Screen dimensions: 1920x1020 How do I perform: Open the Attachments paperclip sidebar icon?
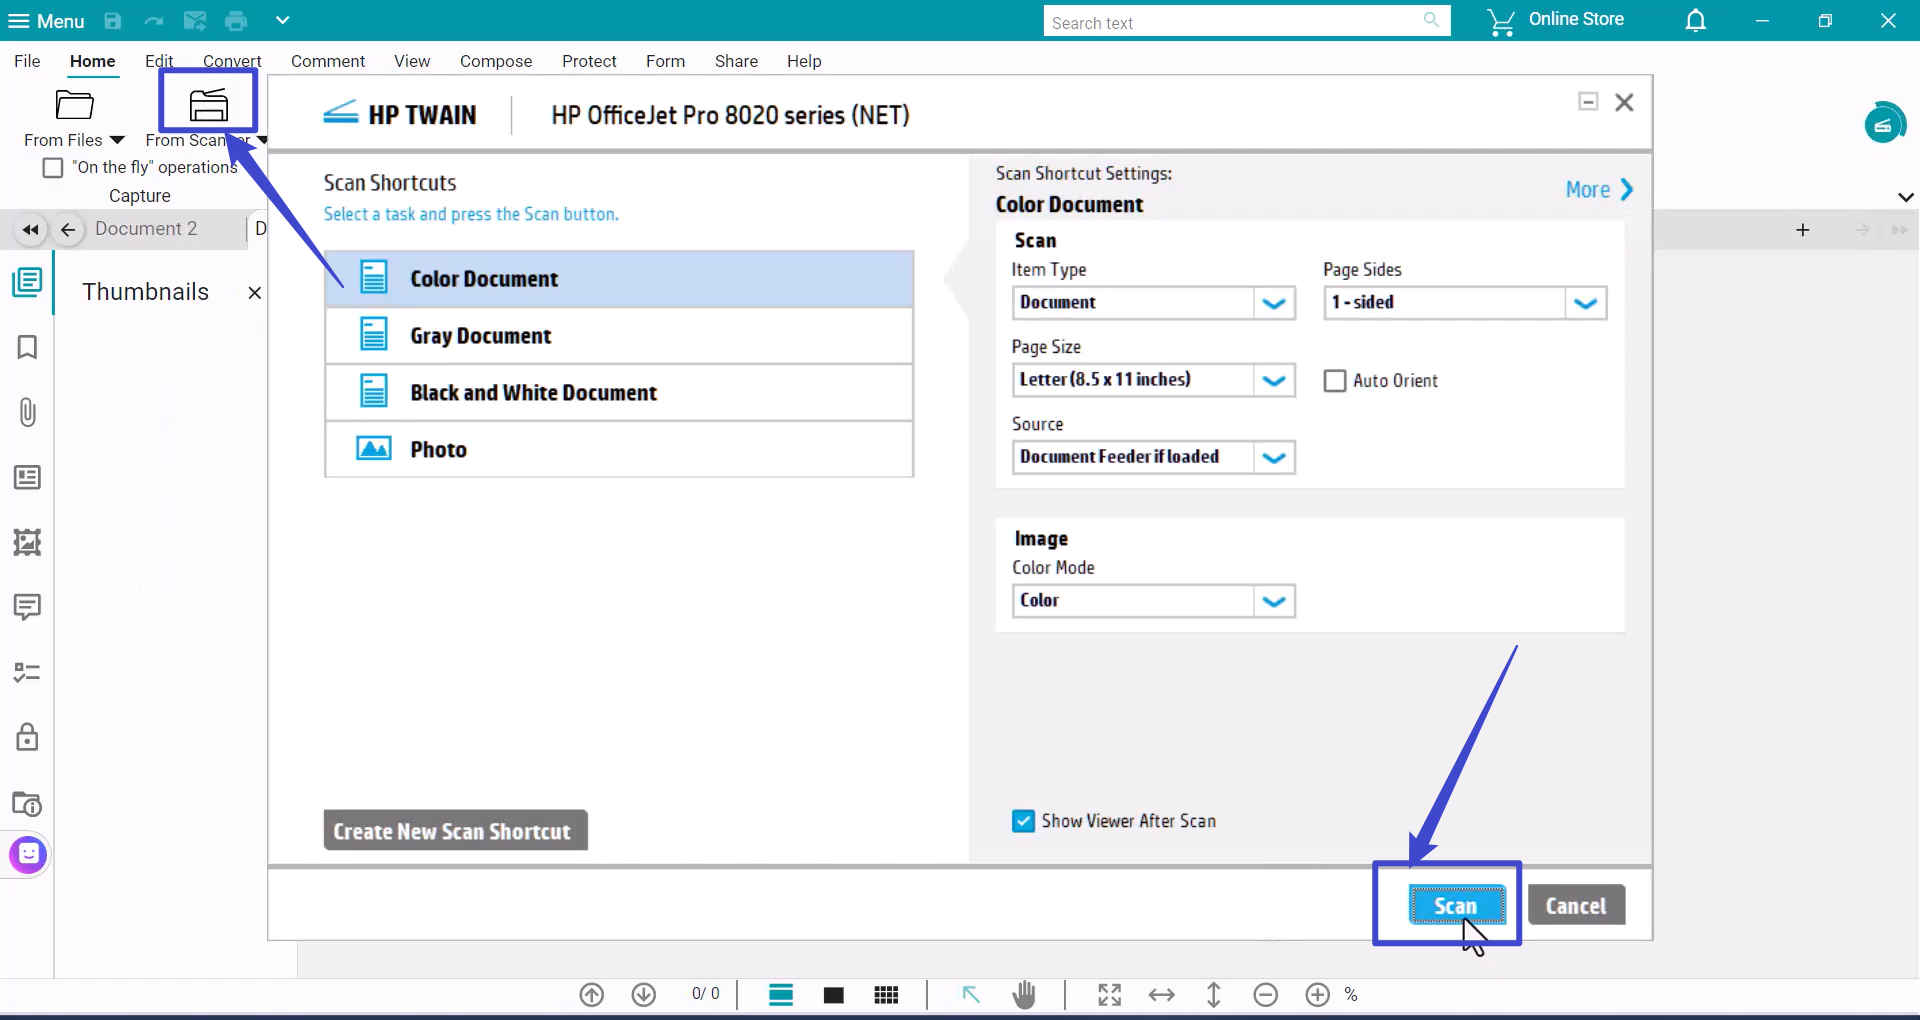point(27,412)
